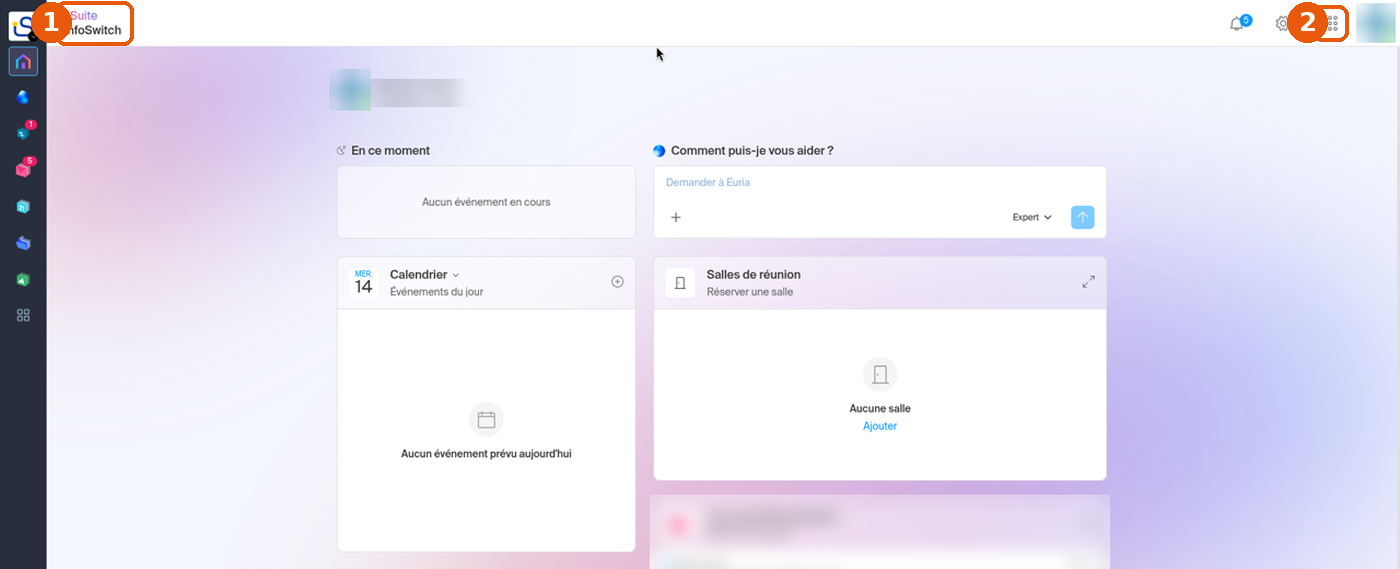
Task: Click the MER. 14 date icon
Action: pos(363,282)
